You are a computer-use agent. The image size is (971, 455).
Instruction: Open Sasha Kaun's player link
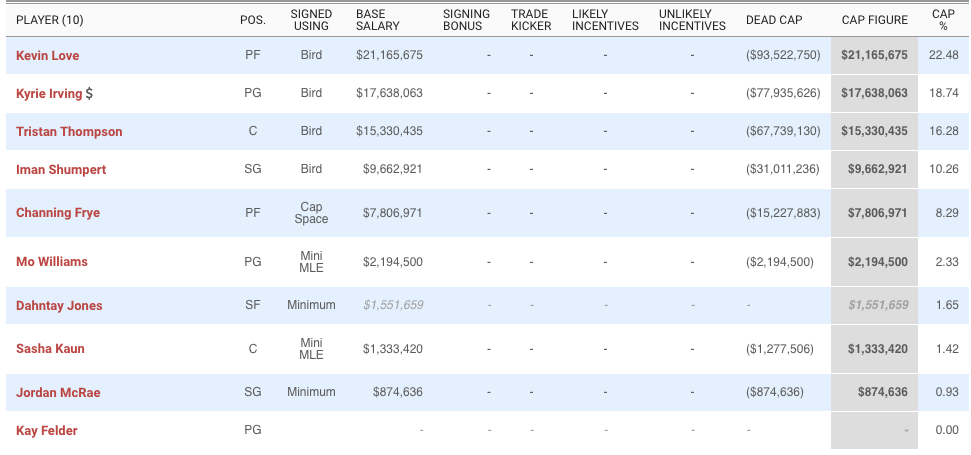click(x=50, y=349)
